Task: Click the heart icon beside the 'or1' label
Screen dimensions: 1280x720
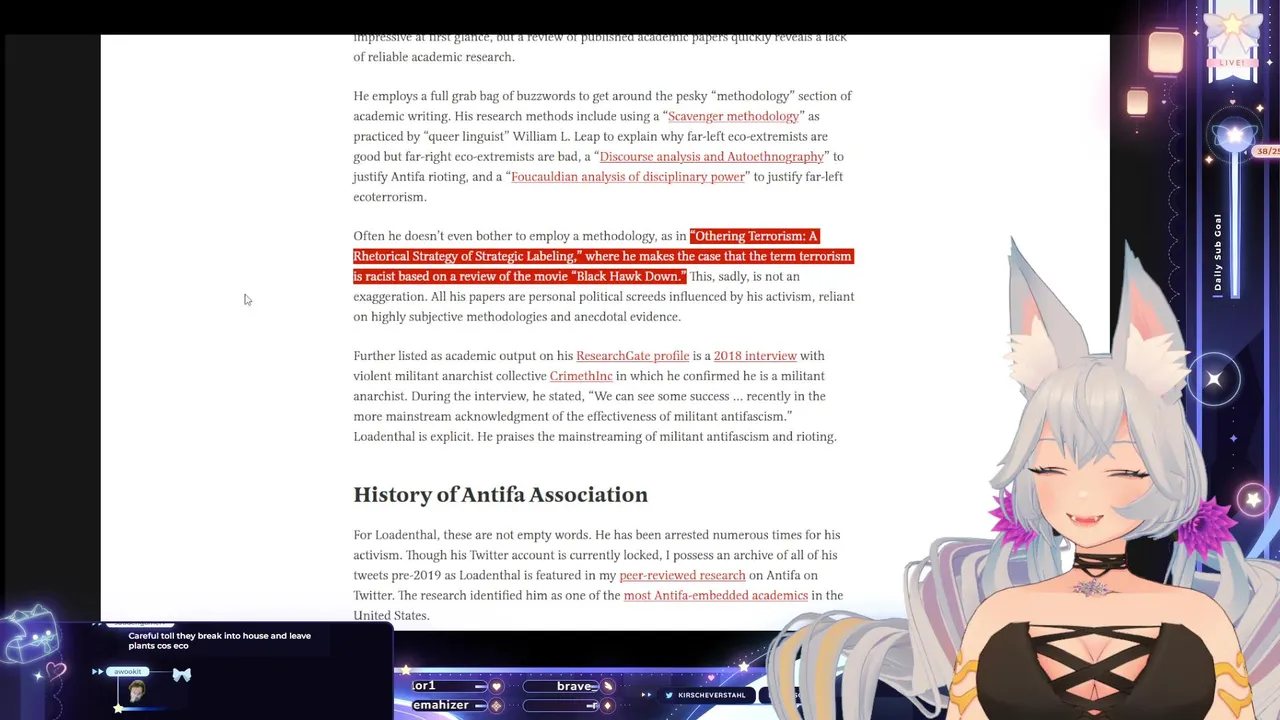Action: pos(496,686)
